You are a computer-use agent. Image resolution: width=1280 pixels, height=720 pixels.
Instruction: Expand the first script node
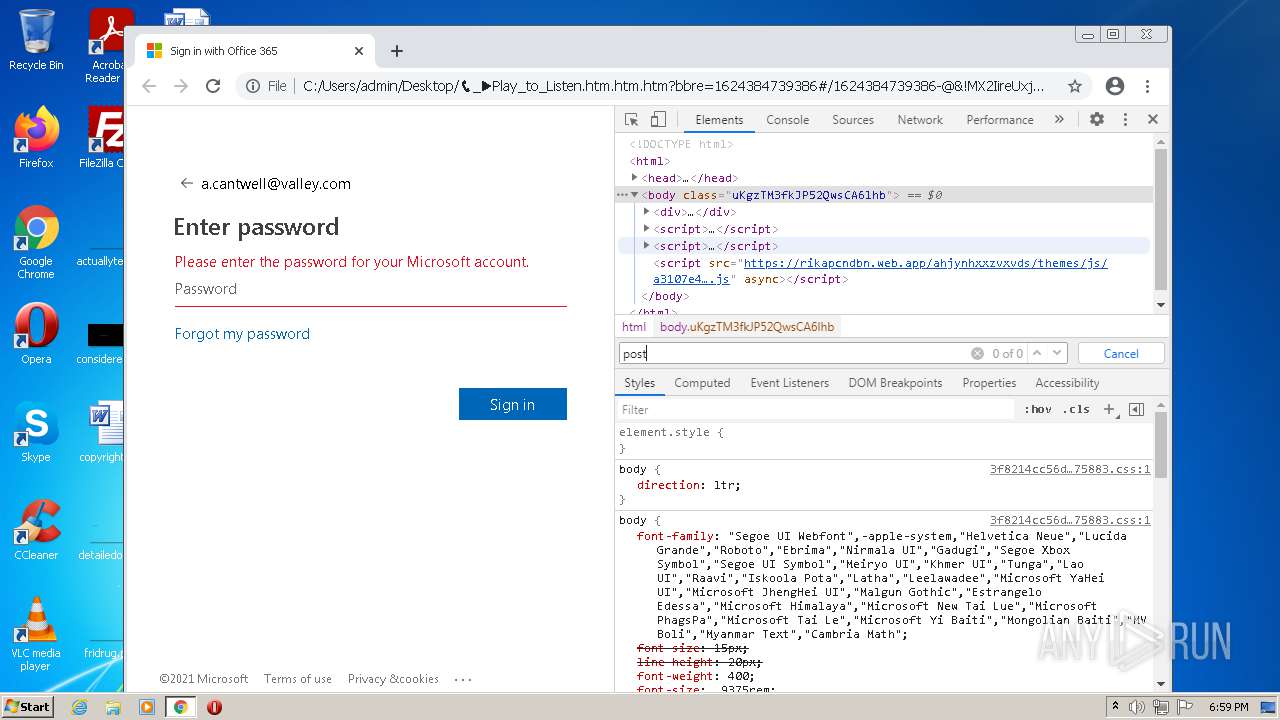point(647,229)
